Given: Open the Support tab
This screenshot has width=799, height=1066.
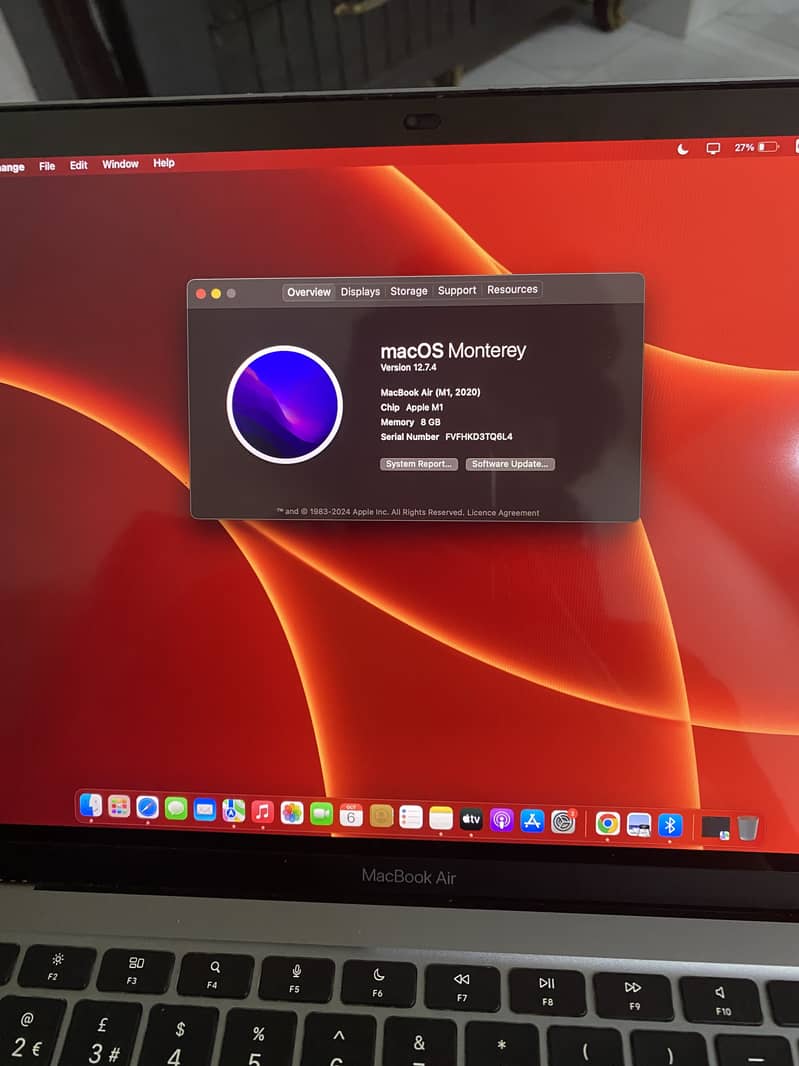Looking at the screenshot, I should point(457,290).
